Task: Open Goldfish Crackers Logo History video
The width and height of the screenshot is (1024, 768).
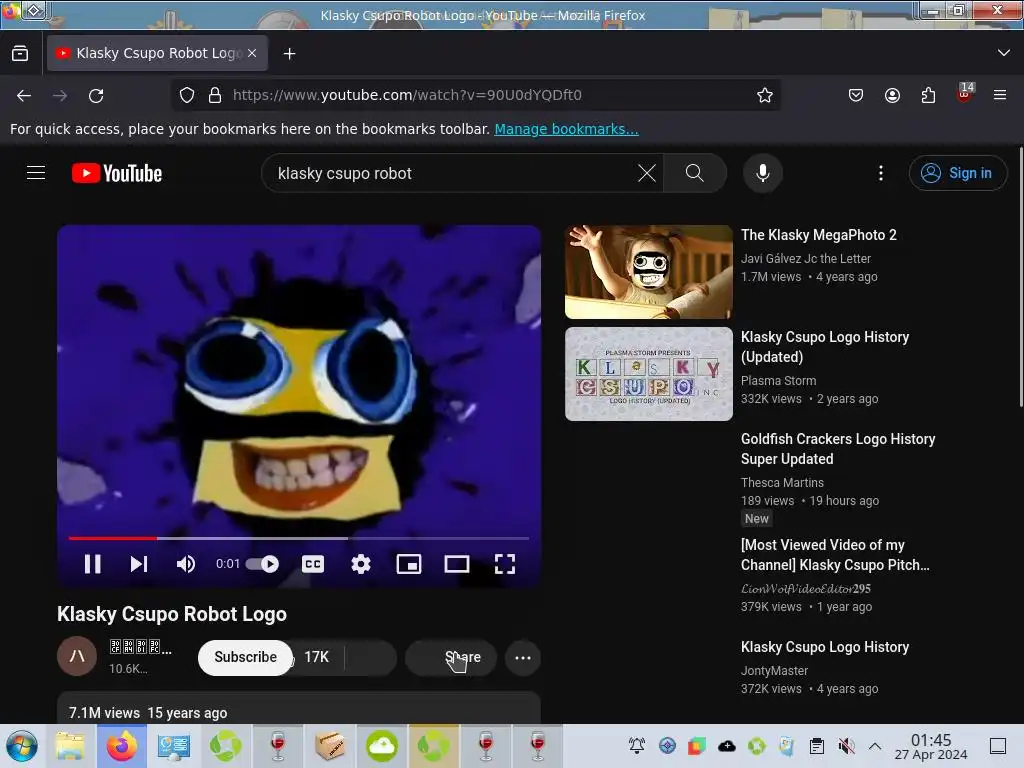Action: coord(838,449)
